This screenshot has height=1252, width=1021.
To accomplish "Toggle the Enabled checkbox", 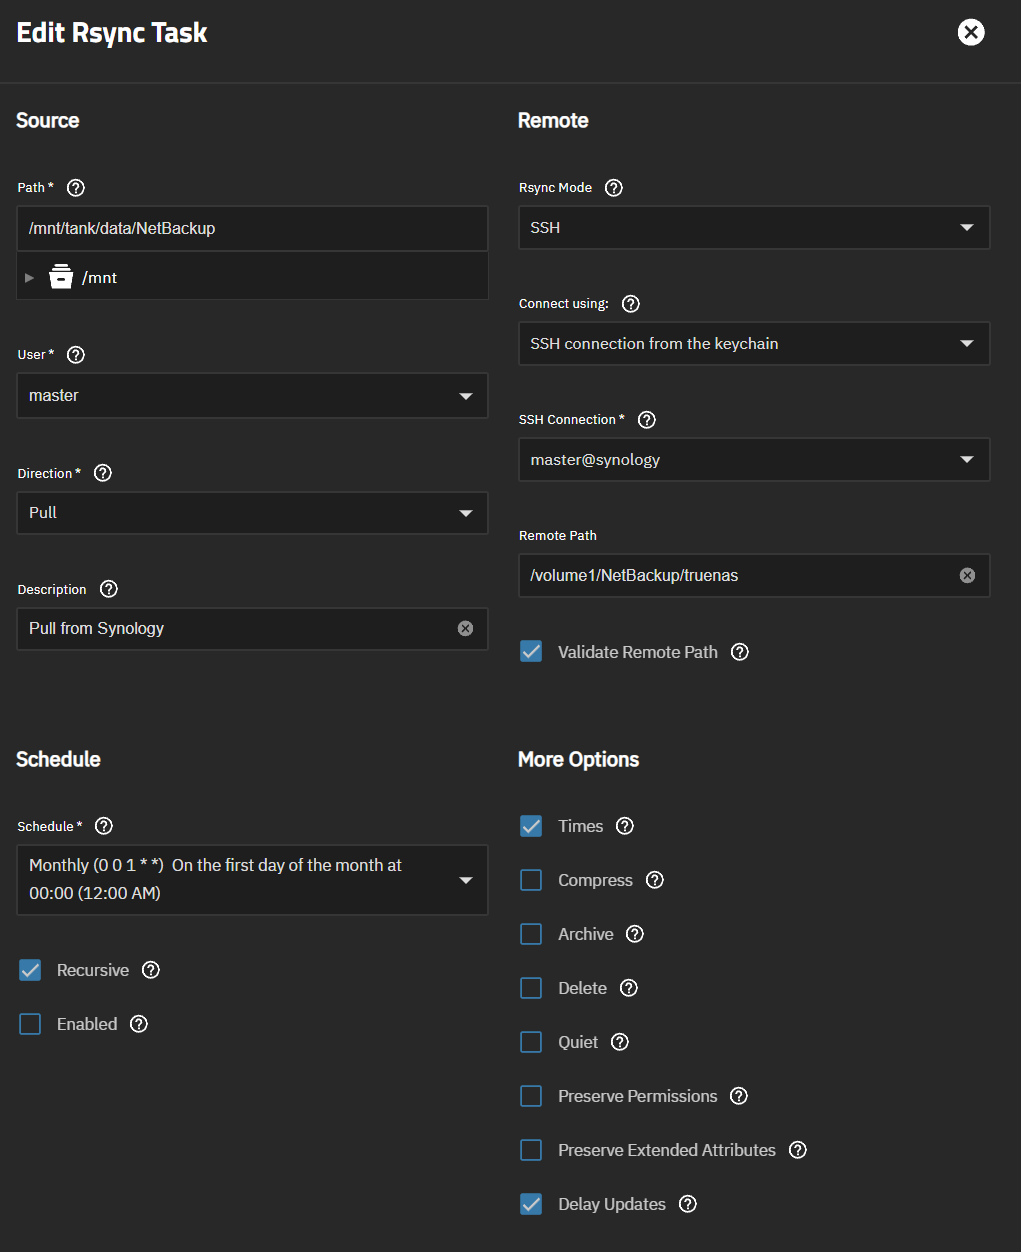I will coord(31,1024).
